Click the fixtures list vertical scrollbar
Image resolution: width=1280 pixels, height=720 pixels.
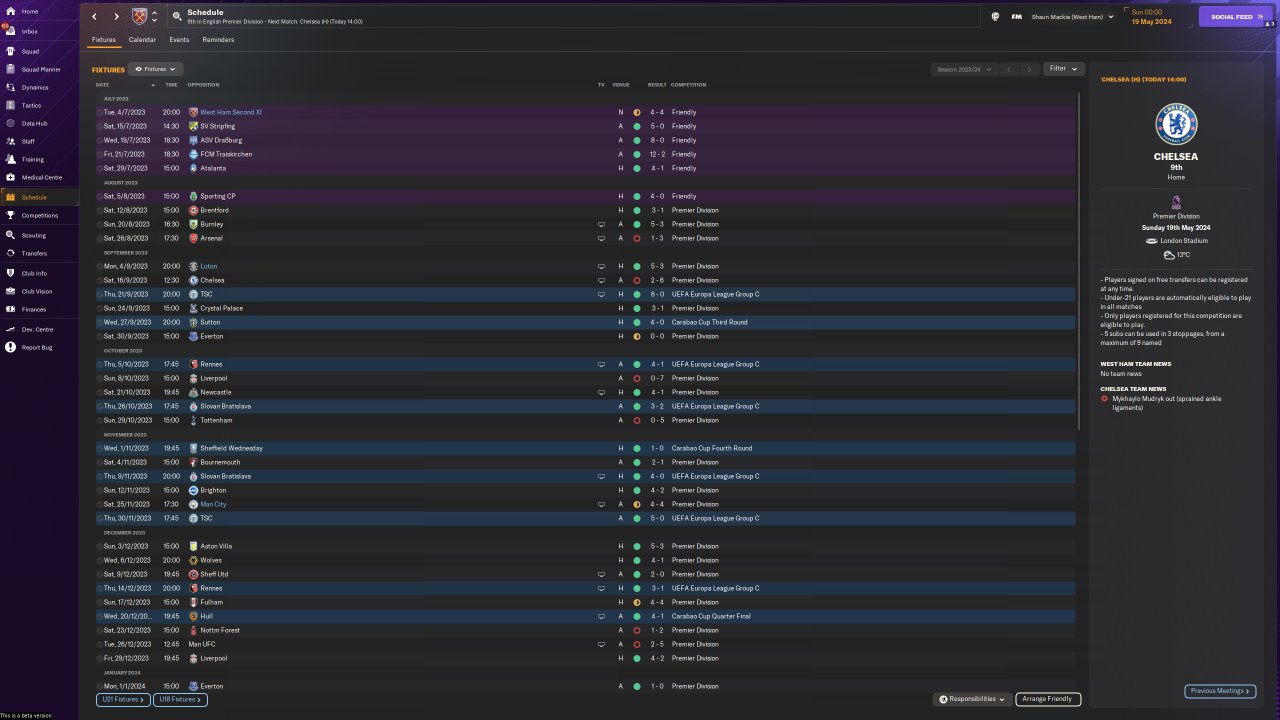(1080, 262)
